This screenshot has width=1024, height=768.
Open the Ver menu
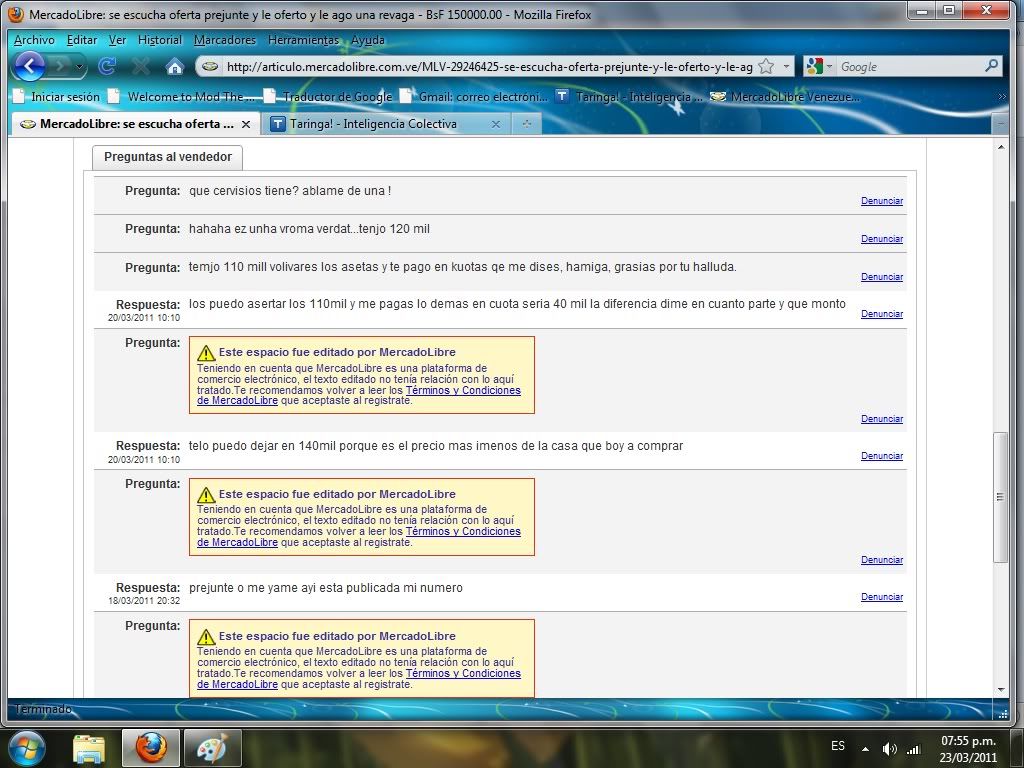tap(118, 40)
